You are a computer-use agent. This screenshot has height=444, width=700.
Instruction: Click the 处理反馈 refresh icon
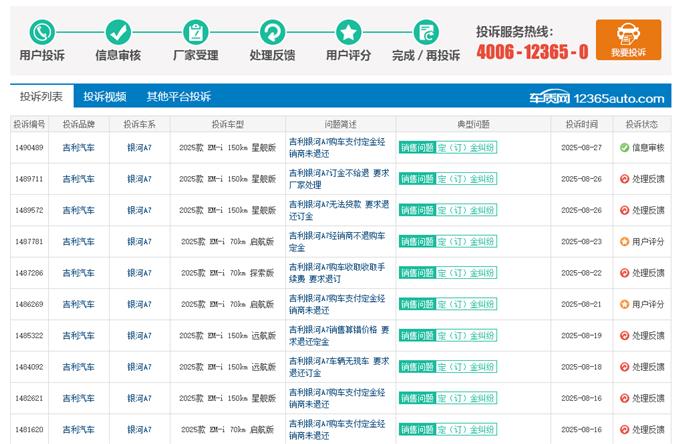click(x=271, y=31)
